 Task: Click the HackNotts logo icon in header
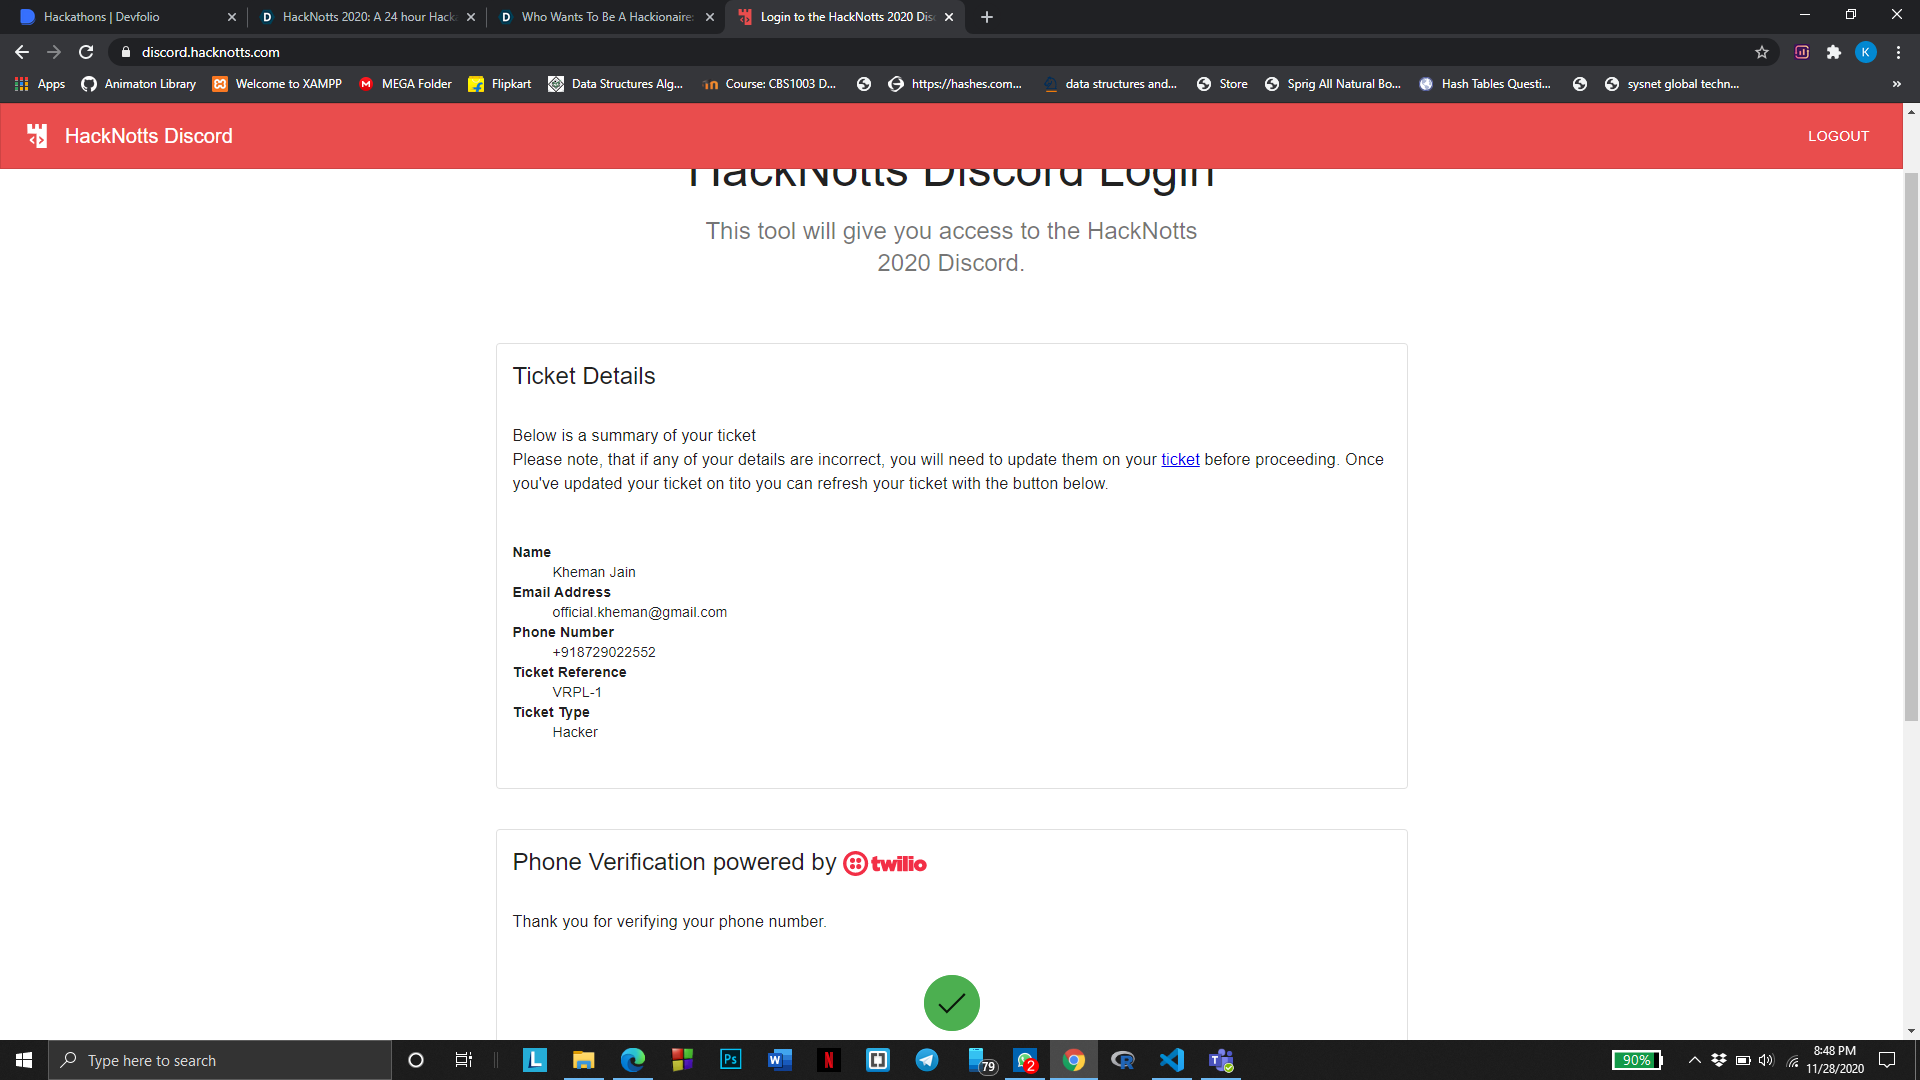pyautogui.click(x=37, y=136)
